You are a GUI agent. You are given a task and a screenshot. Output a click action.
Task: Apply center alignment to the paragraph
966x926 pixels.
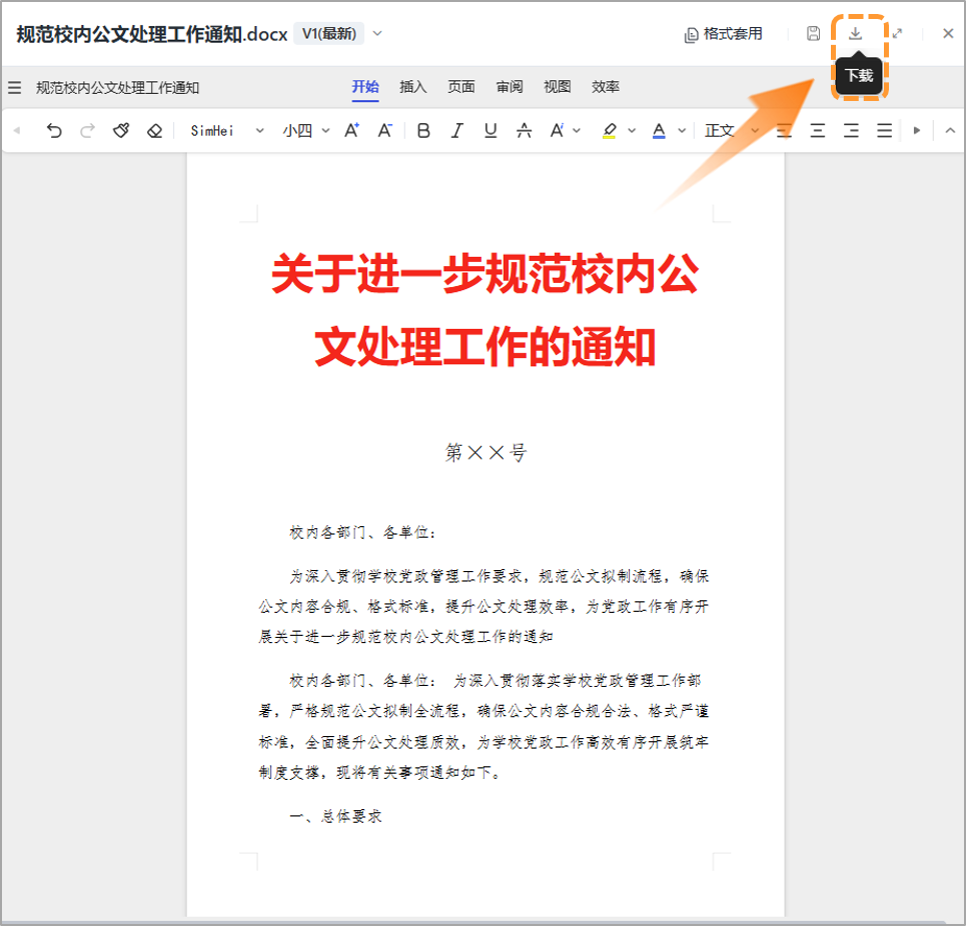[818, 130]
